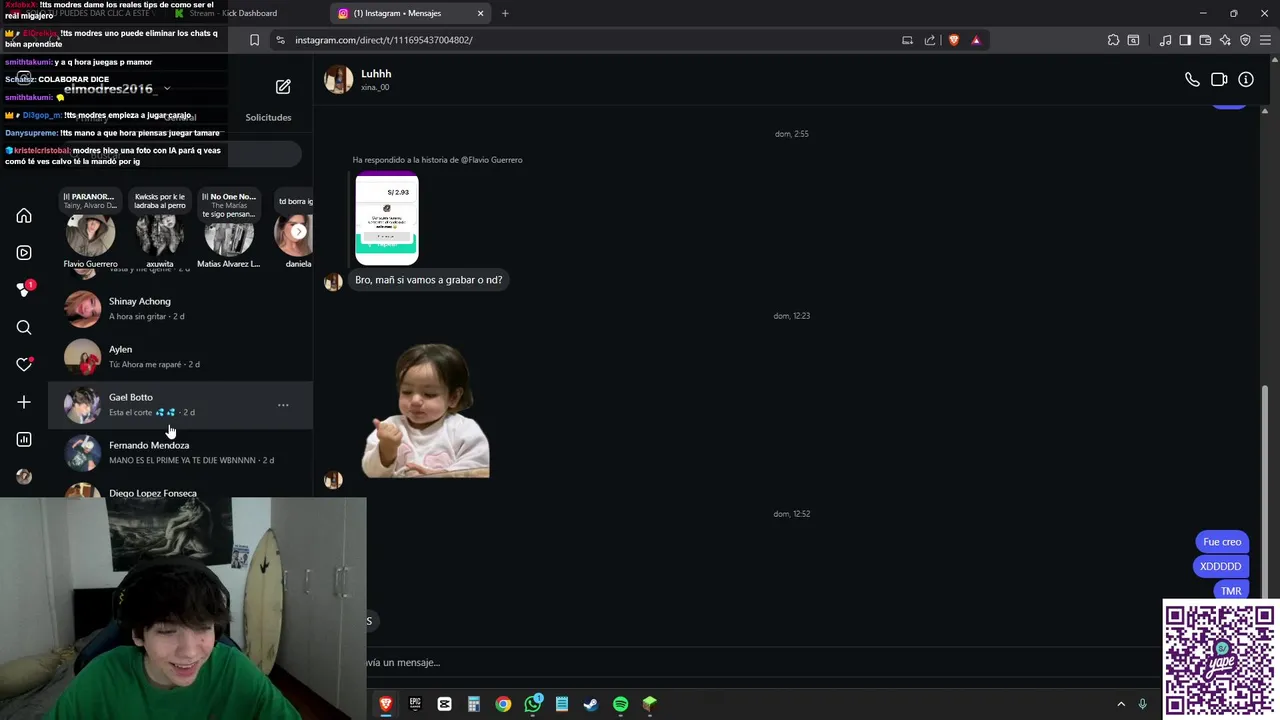View axuwita's story note avatar
Image resolution: width=1280 pixels, height=720 pixels.
[x=160, y=236]
